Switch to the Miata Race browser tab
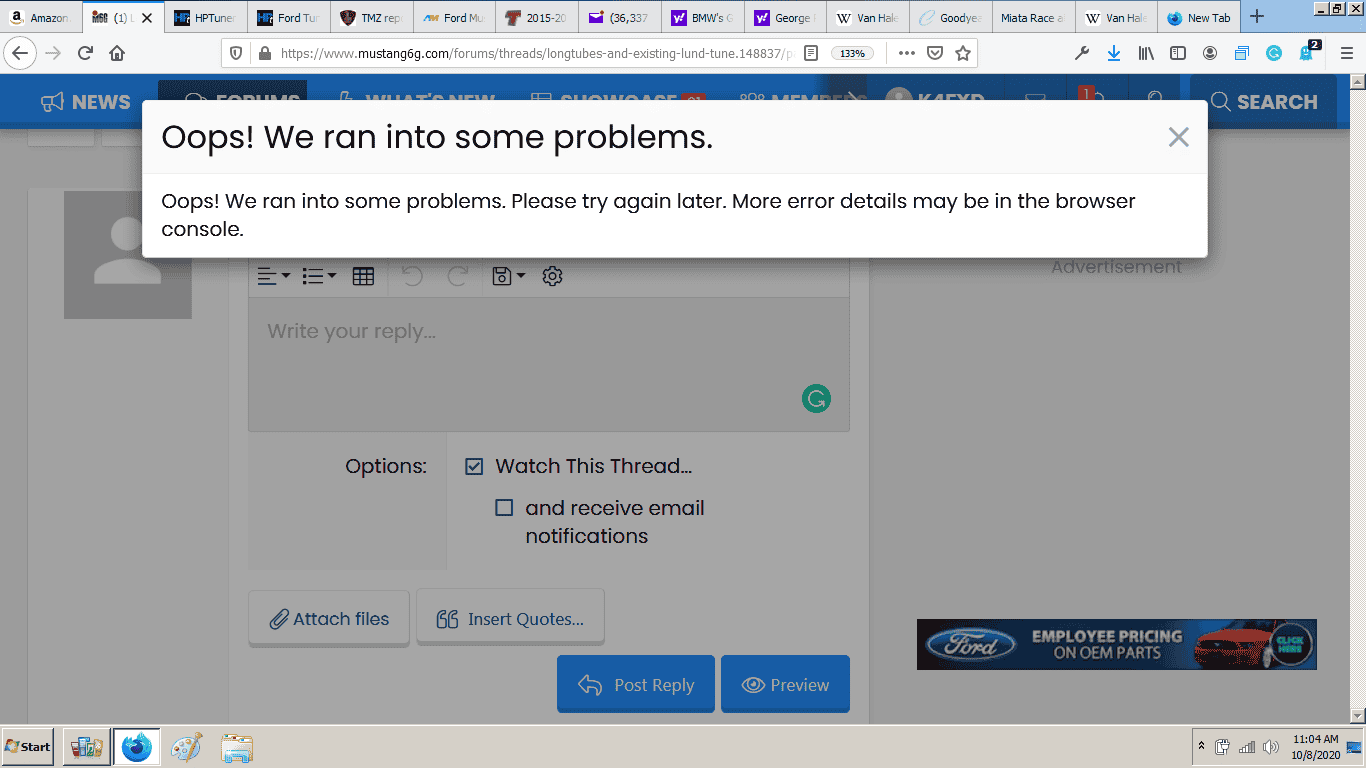The image size is (1366, 768). (x=1035, y=18)
